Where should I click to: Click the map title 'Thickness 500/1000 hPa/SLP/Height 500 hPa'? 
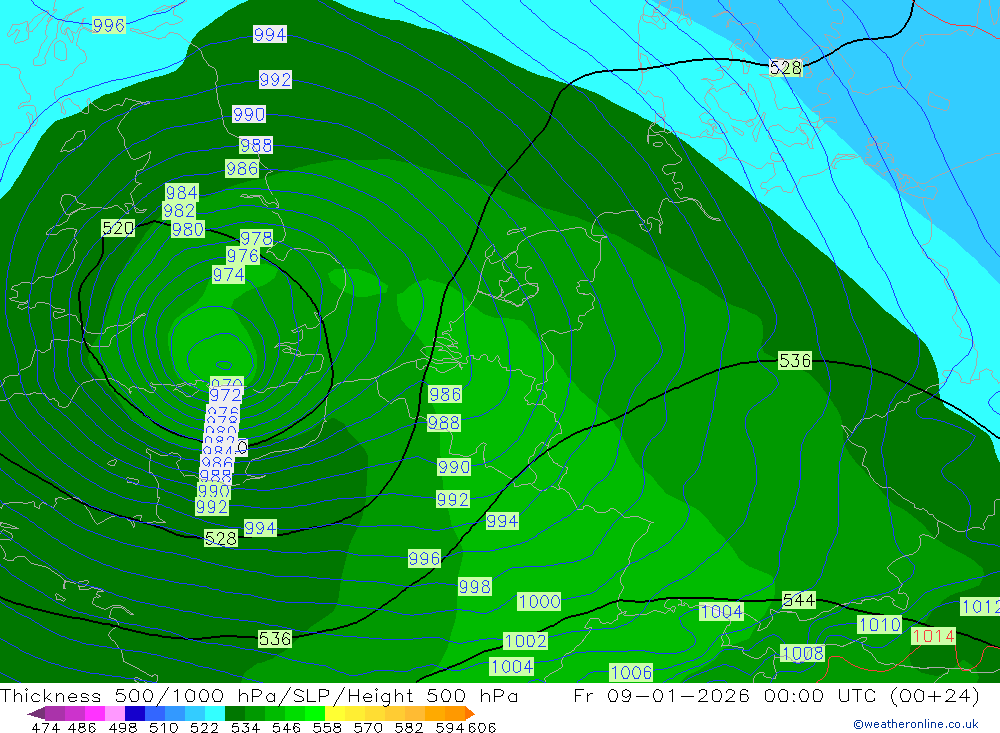click(260, 696)
